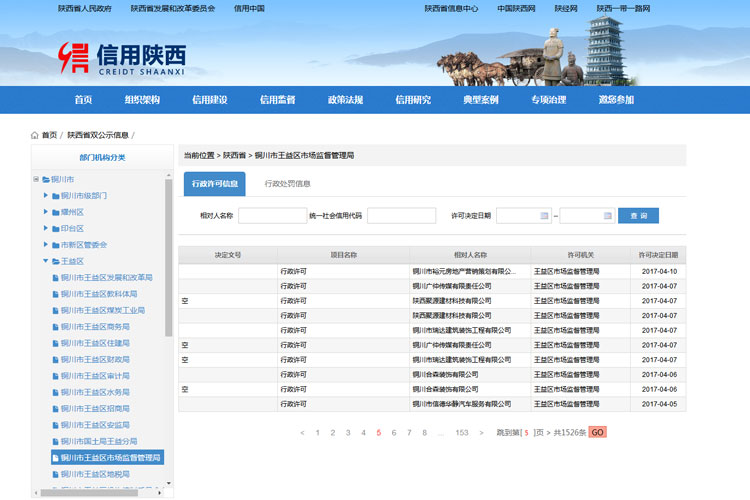Open the end date calendar icon
This screenshot has width=750, height=500.
pos(607,216)
